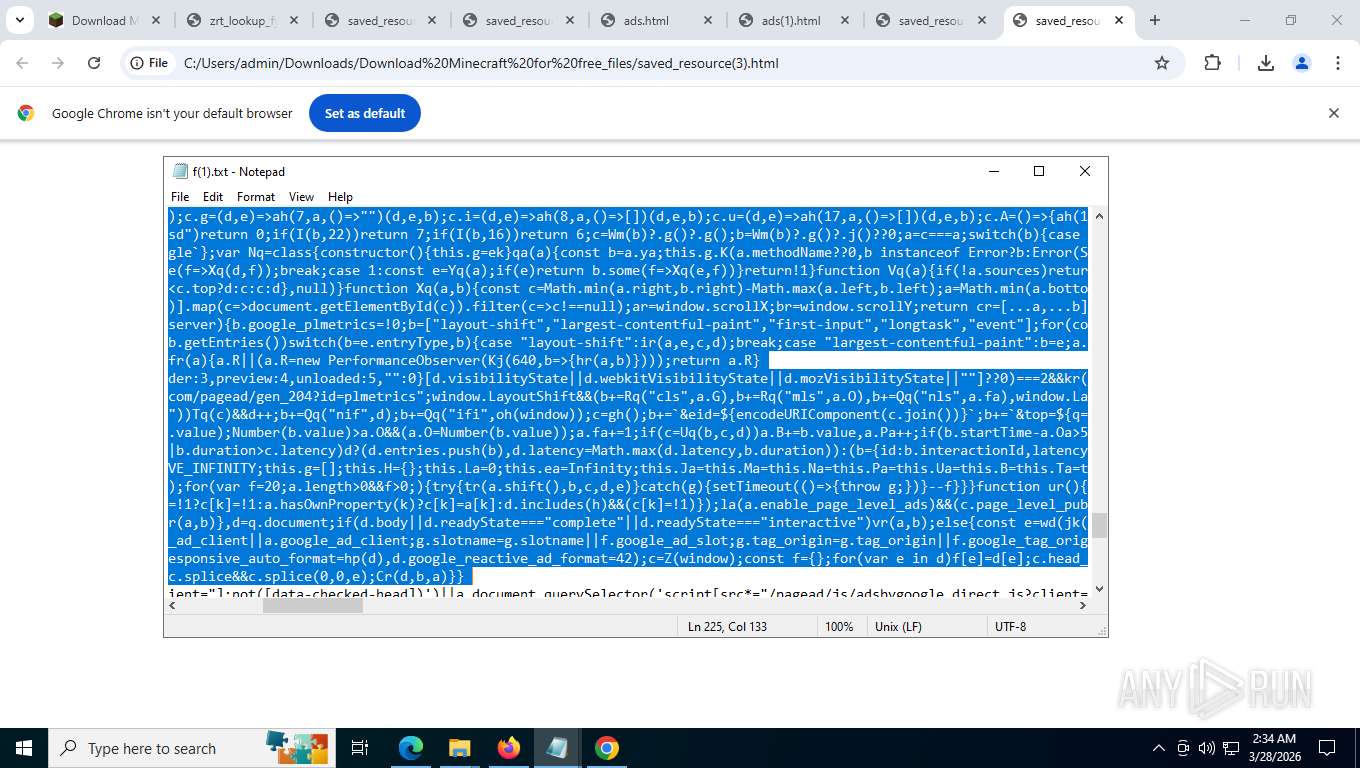1360x768 pixels.
Task: Reload the current page
Action: tap(94, 63)
